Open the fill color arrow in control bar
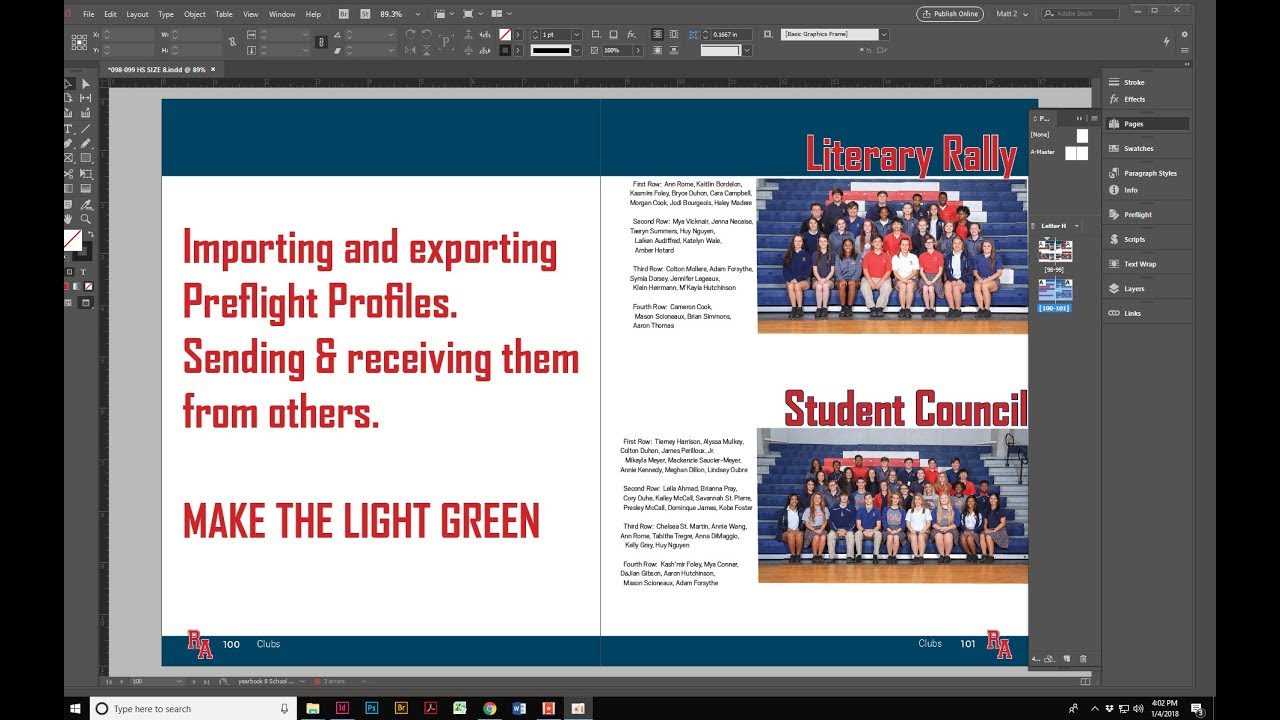1280x720 pixels. click(x=519, y=34)
